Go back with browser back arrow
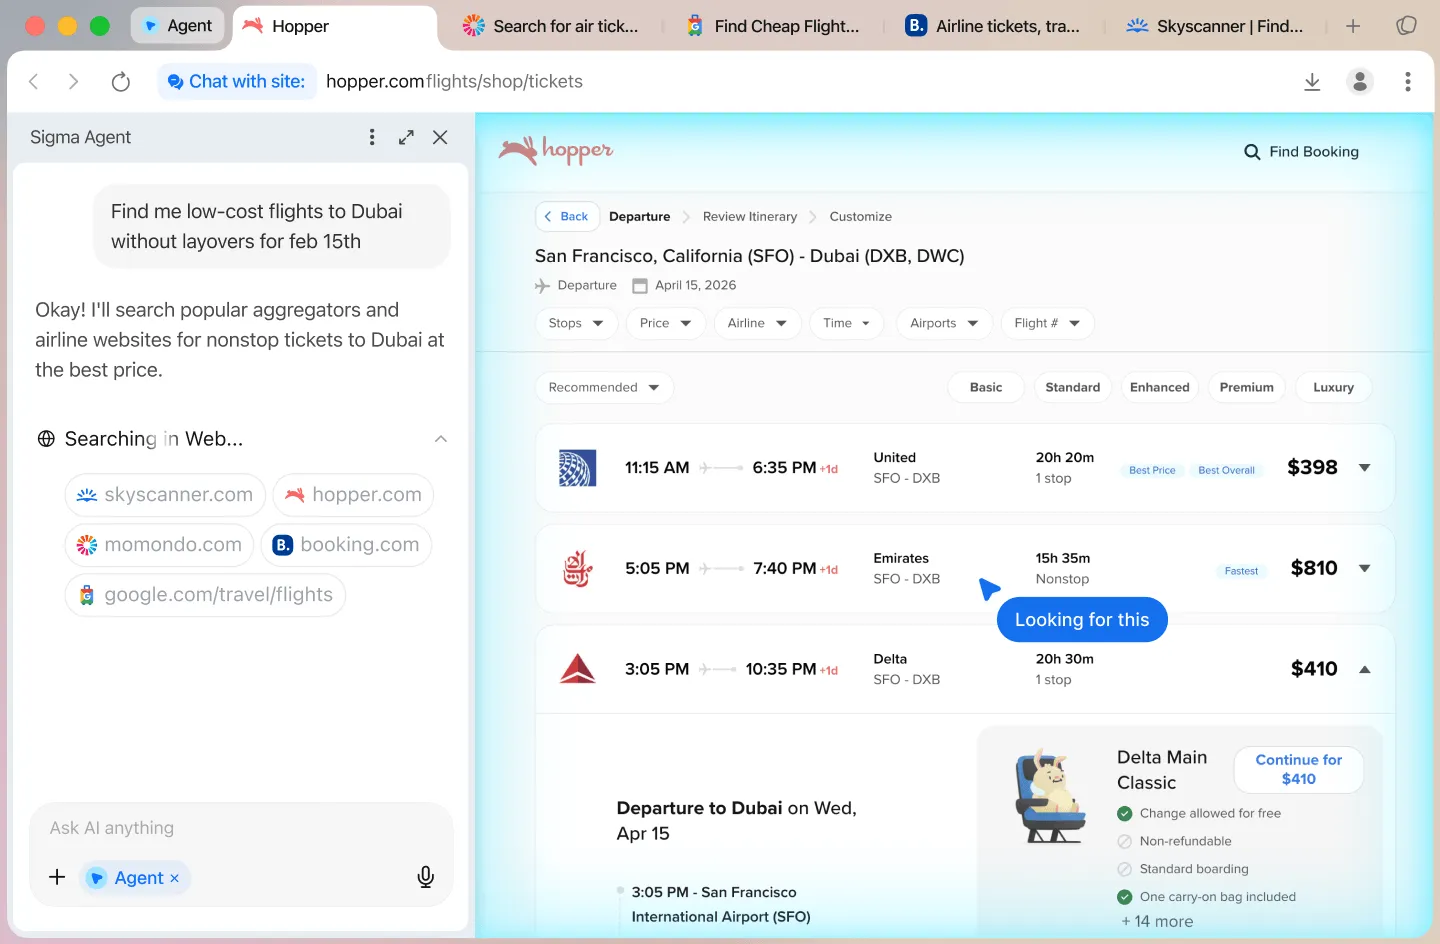1440x944 pixels. (34, 82)
